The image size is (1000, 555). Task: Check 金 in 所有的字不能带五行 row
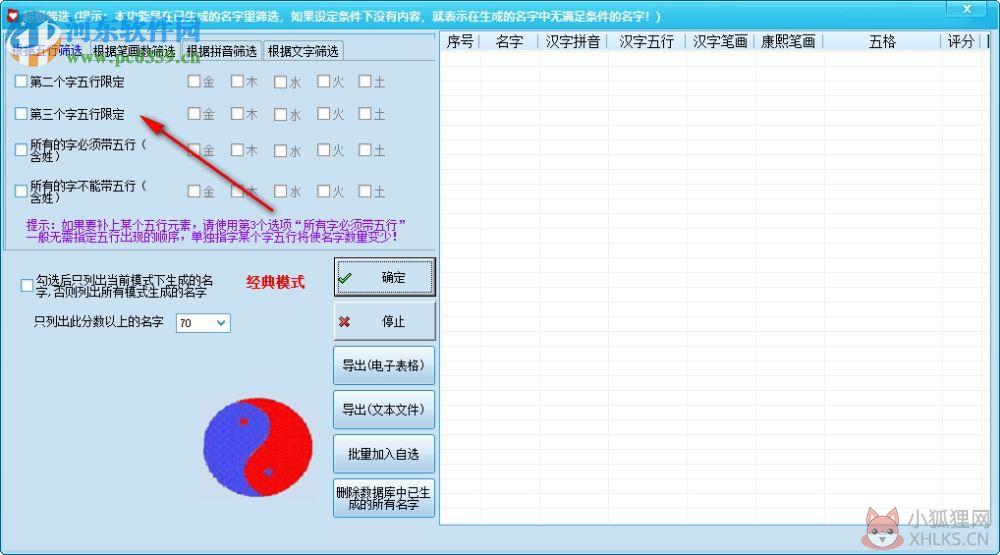click(x=194, y=191)
